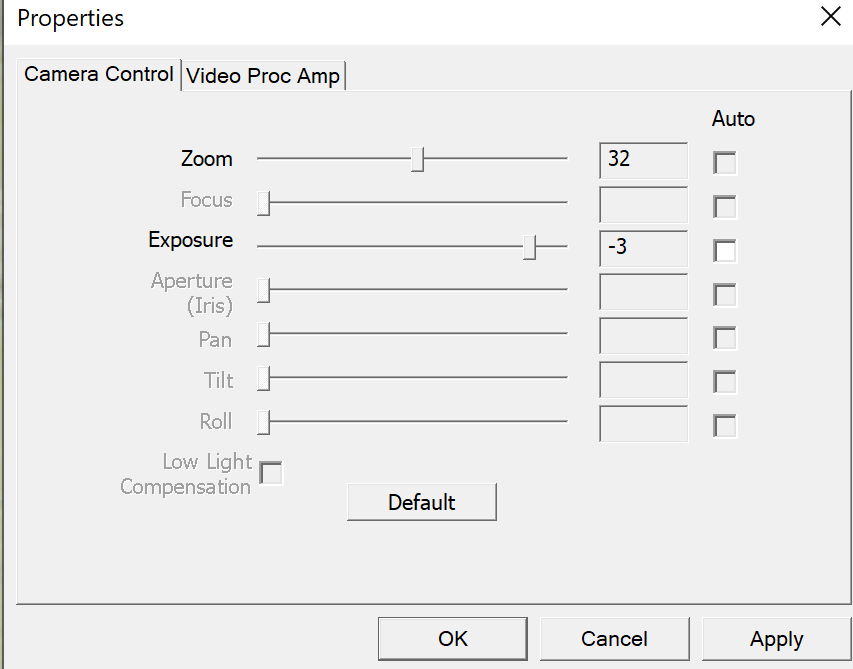853x669 pixels.
Task: Toggle the Auto checkbox for Focus
Action: pos(725,207)
